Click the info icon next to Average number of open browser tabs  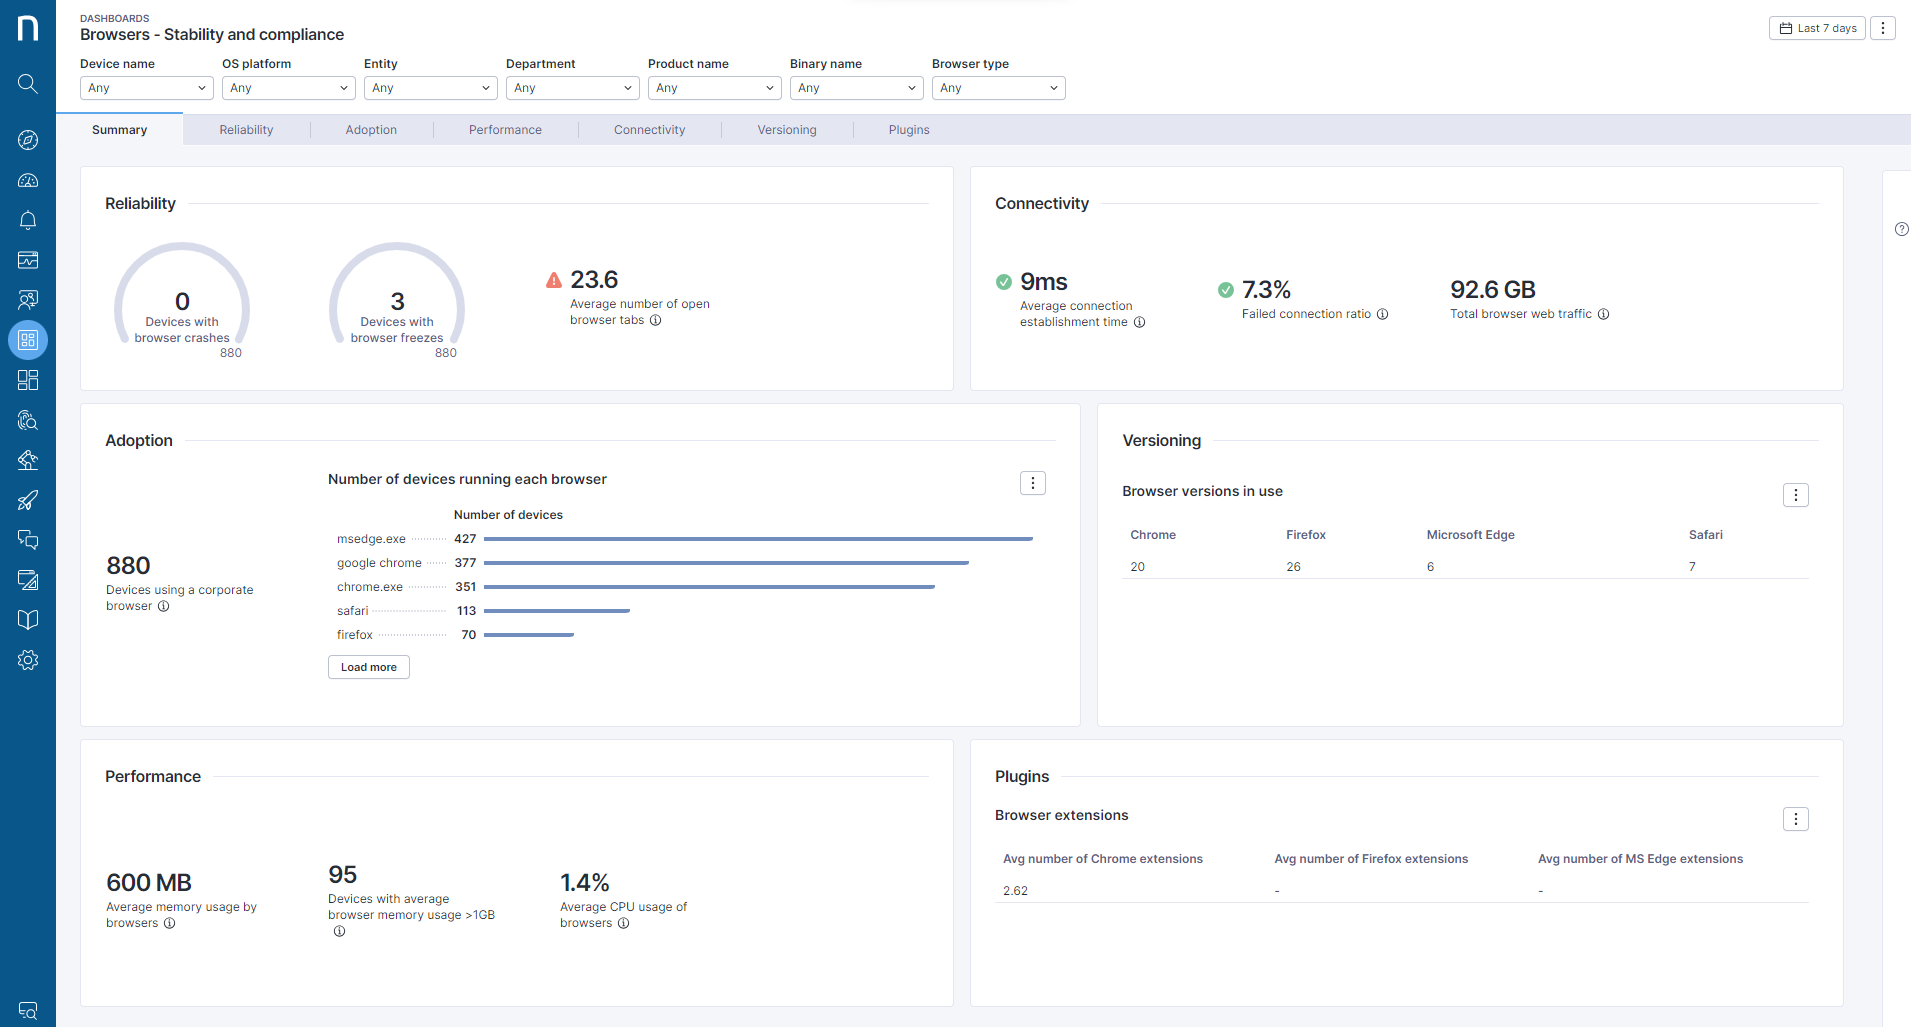pos(656,320)
